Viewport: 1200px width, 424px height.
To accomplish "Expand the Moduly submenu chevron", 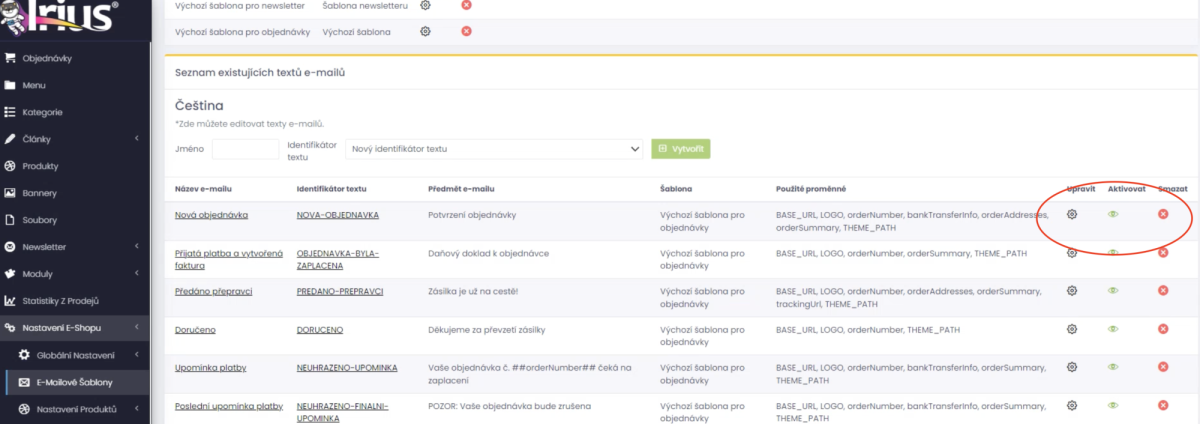I will [x=136, y=273].
